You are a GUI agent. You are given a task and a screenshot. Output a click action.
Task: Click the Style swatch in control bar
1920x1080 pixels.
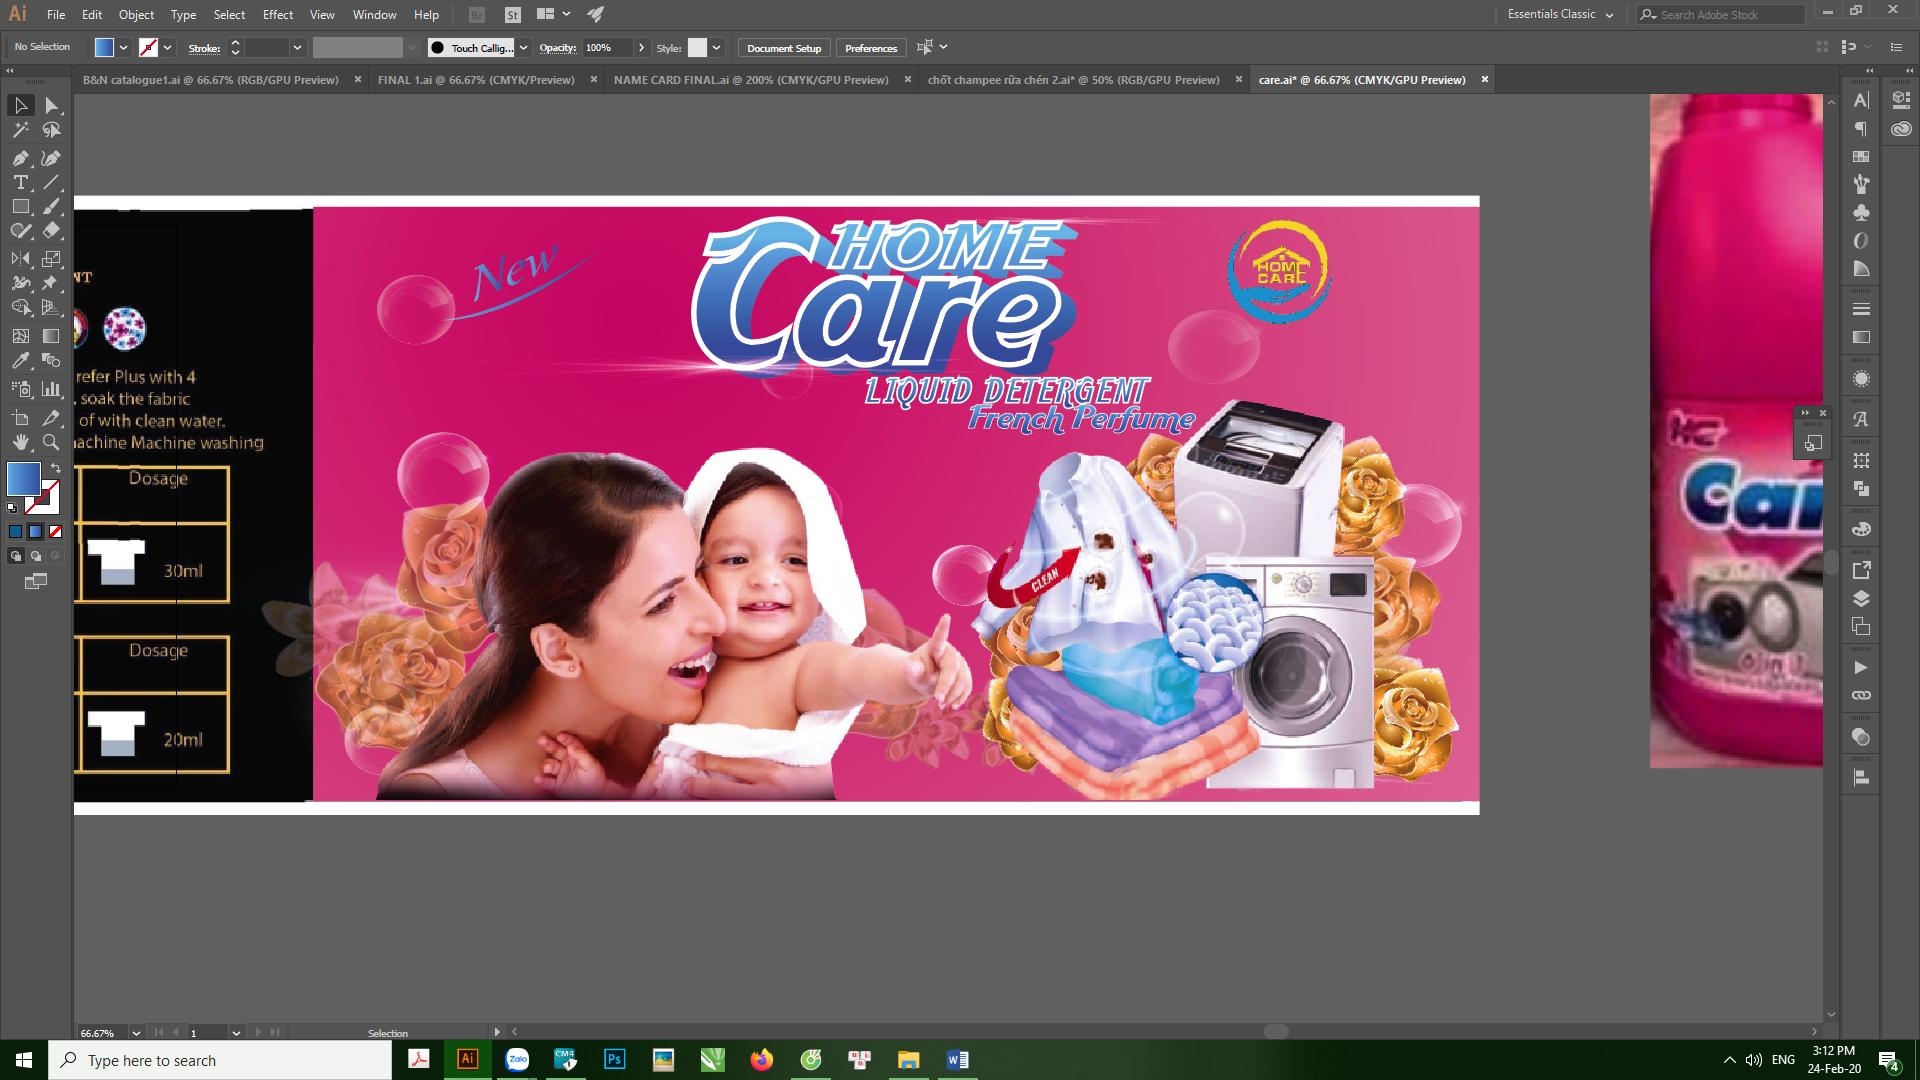(697, 48)
